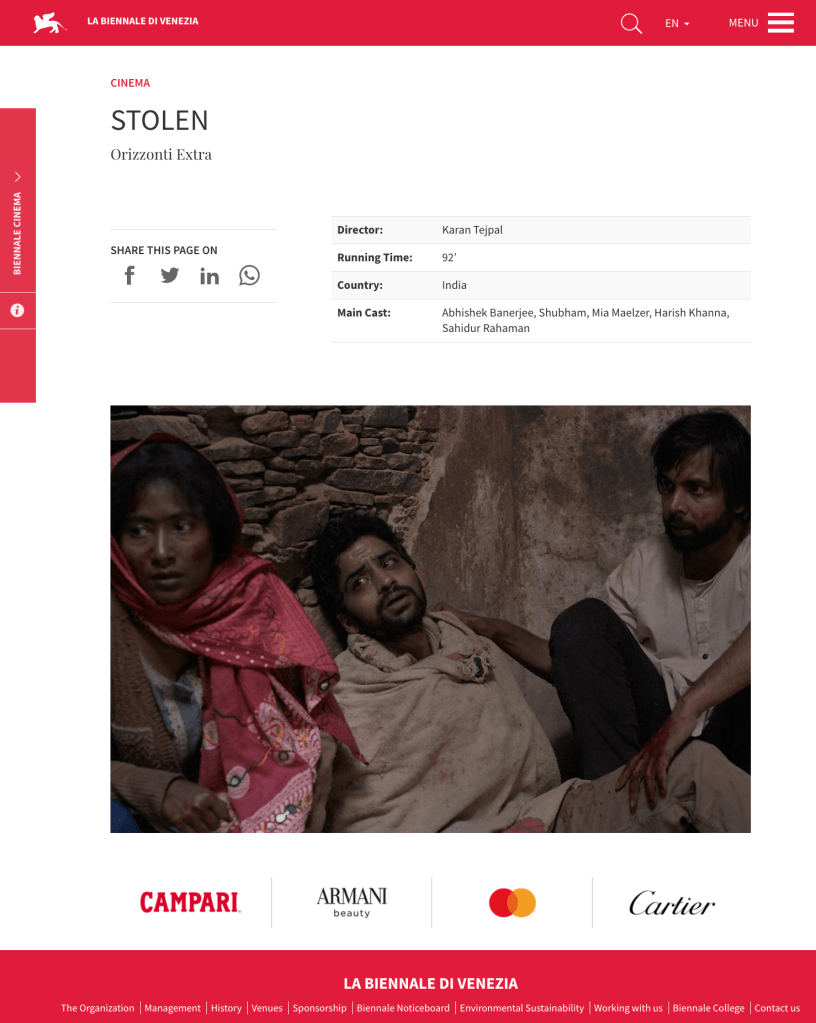Open the History footer link

[226, 1008]
